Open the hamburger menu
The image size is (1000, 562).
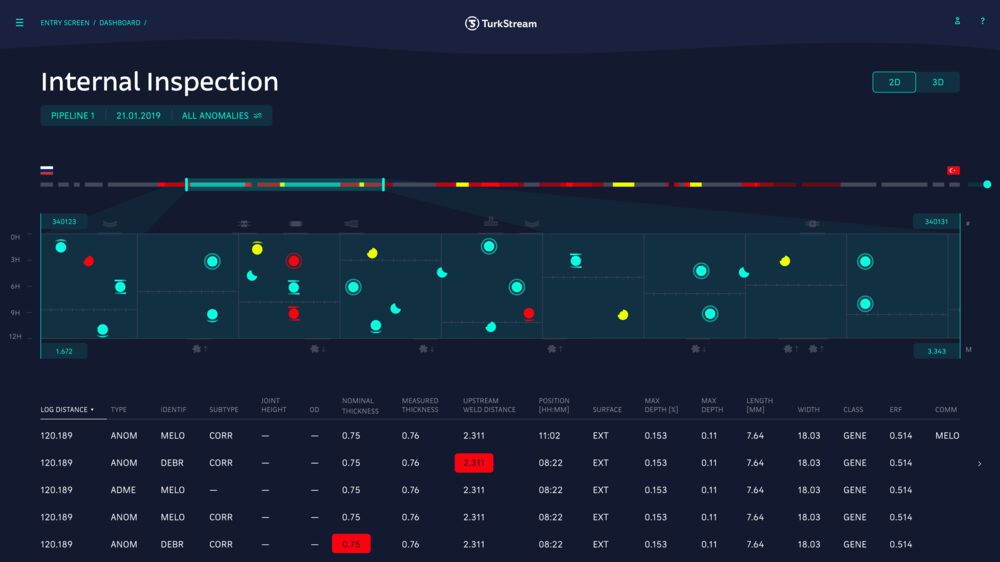(19, 23)
